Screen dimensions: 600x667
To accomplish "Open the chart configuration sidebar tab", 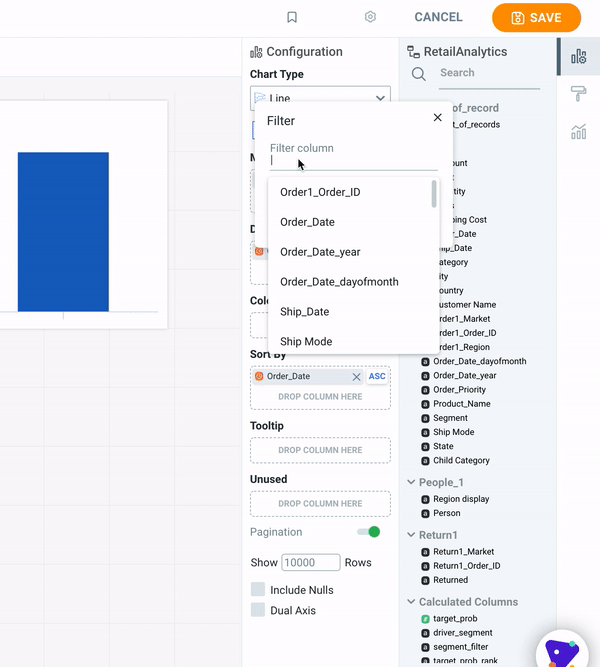I will click(579, 57).
